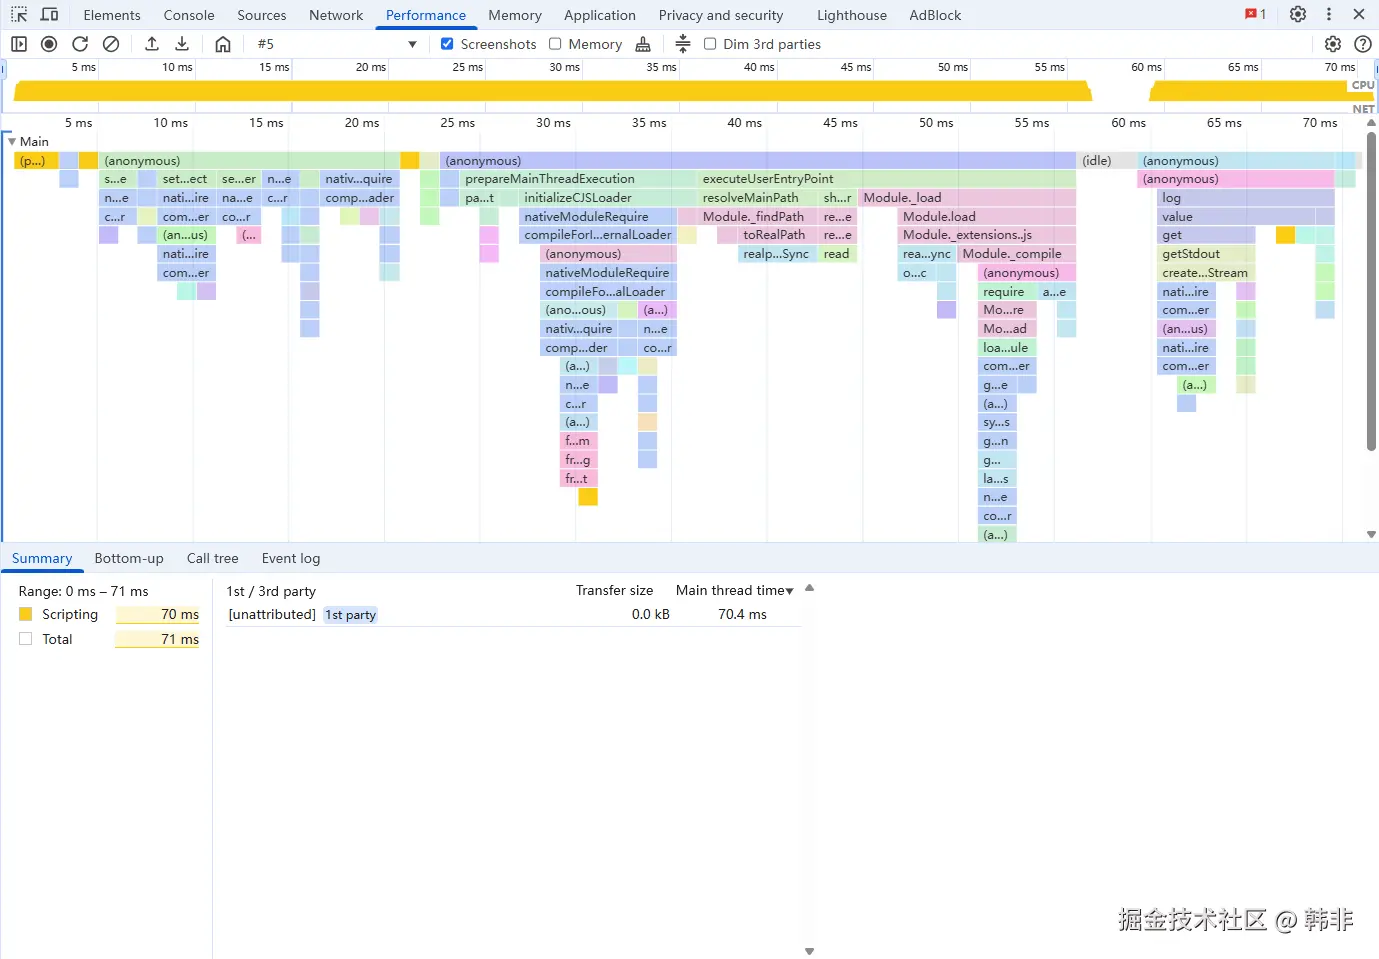Click the error count badge showing 1
Screen dimensions: 1379x959
pyautogui.click(x=1256, y=14)
